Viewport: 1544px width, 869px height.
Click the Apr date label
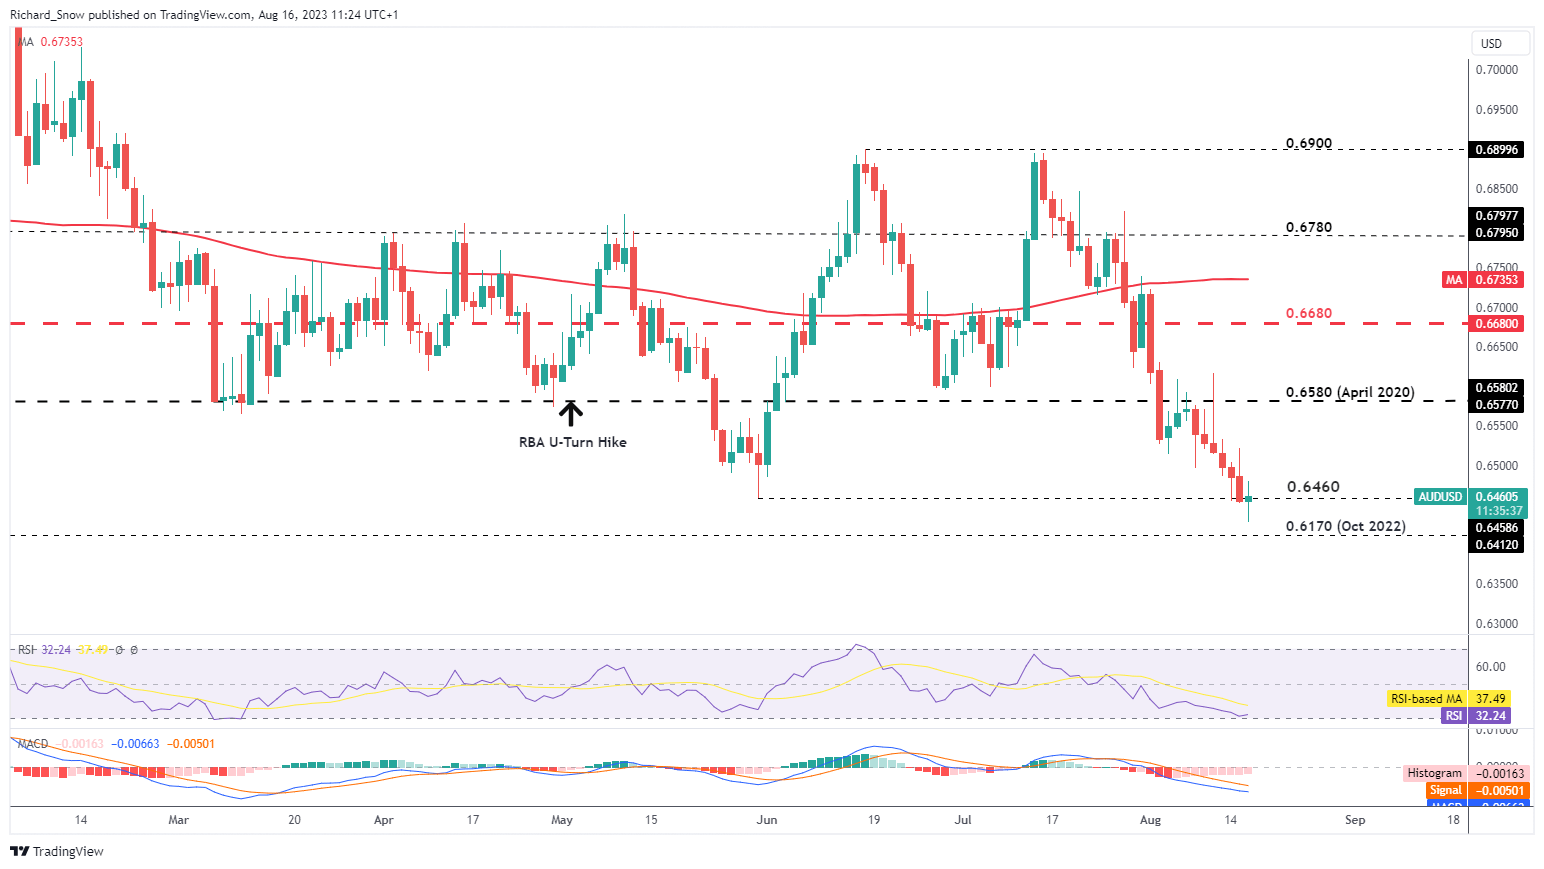click(383, 820)
